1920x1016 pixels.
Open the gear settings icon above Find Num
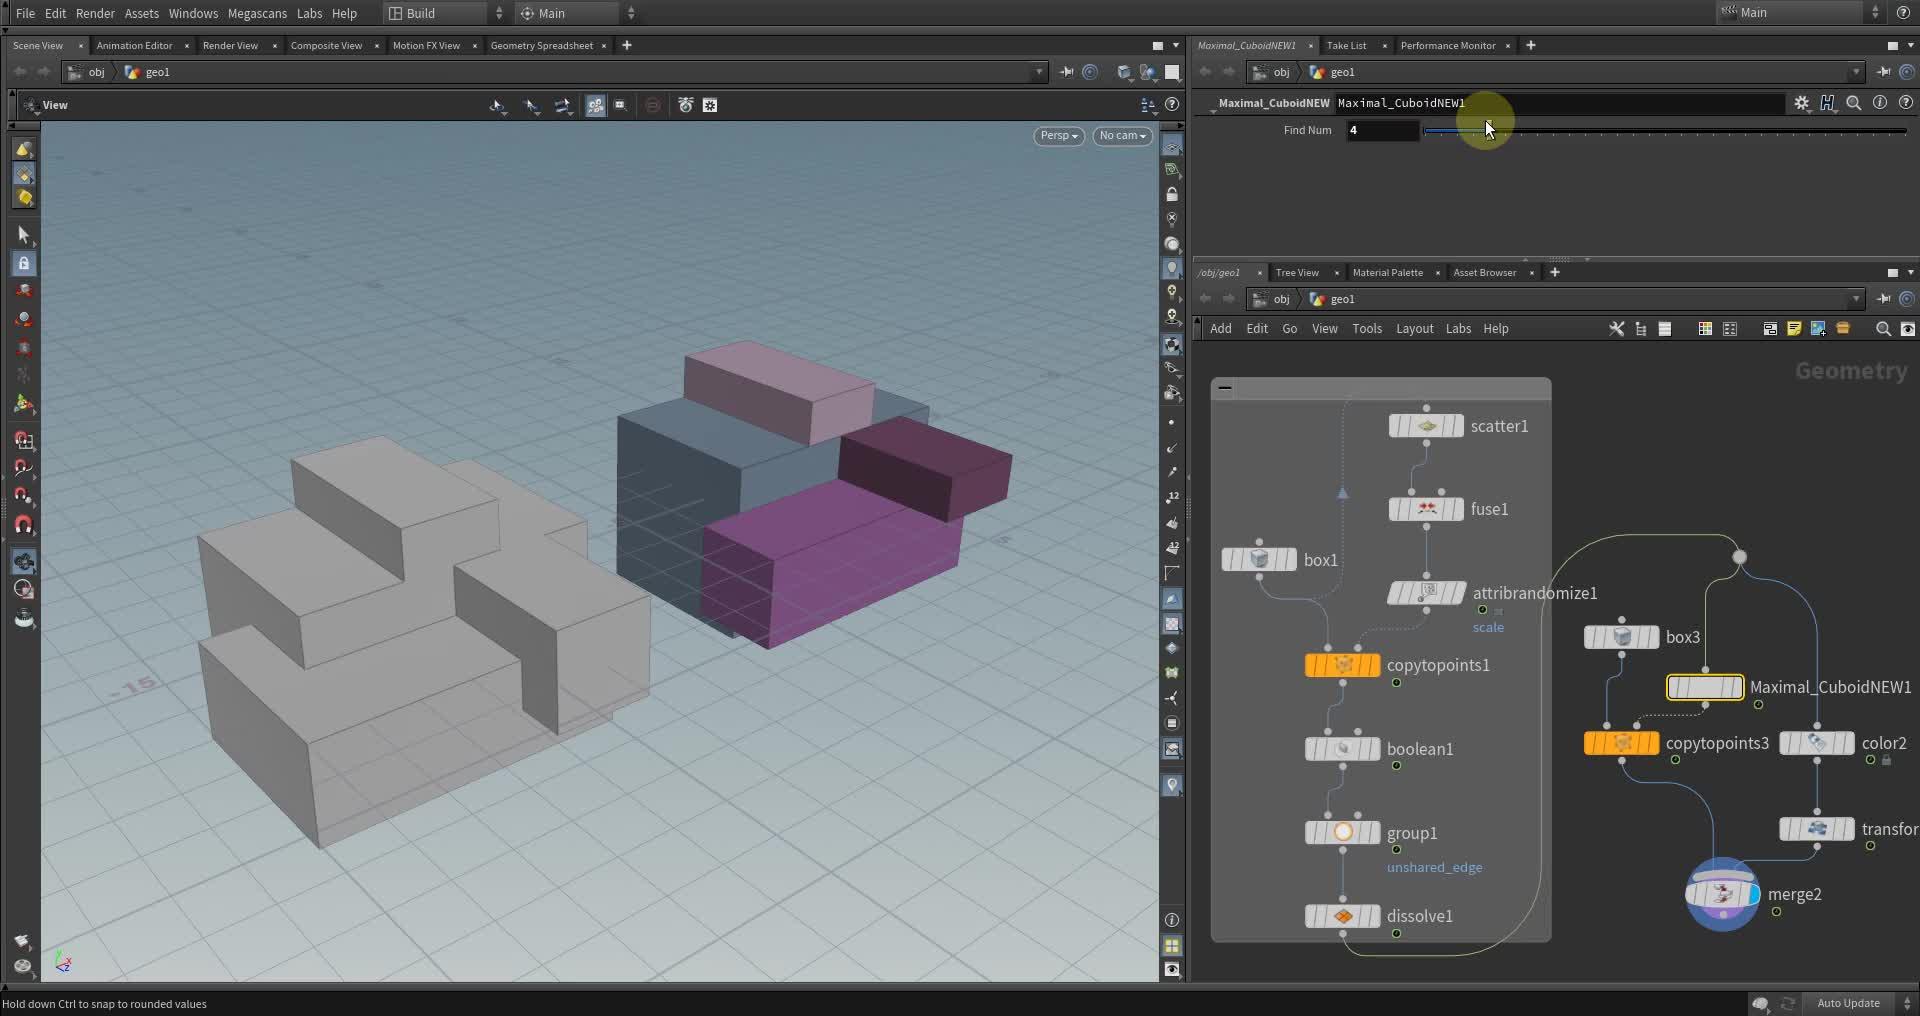point(1802,102)
